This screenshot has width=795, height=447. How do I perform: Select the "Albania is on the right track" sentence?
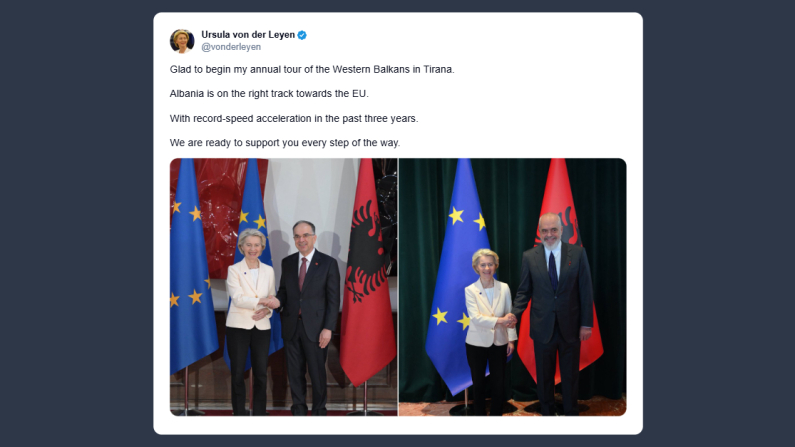269,94
